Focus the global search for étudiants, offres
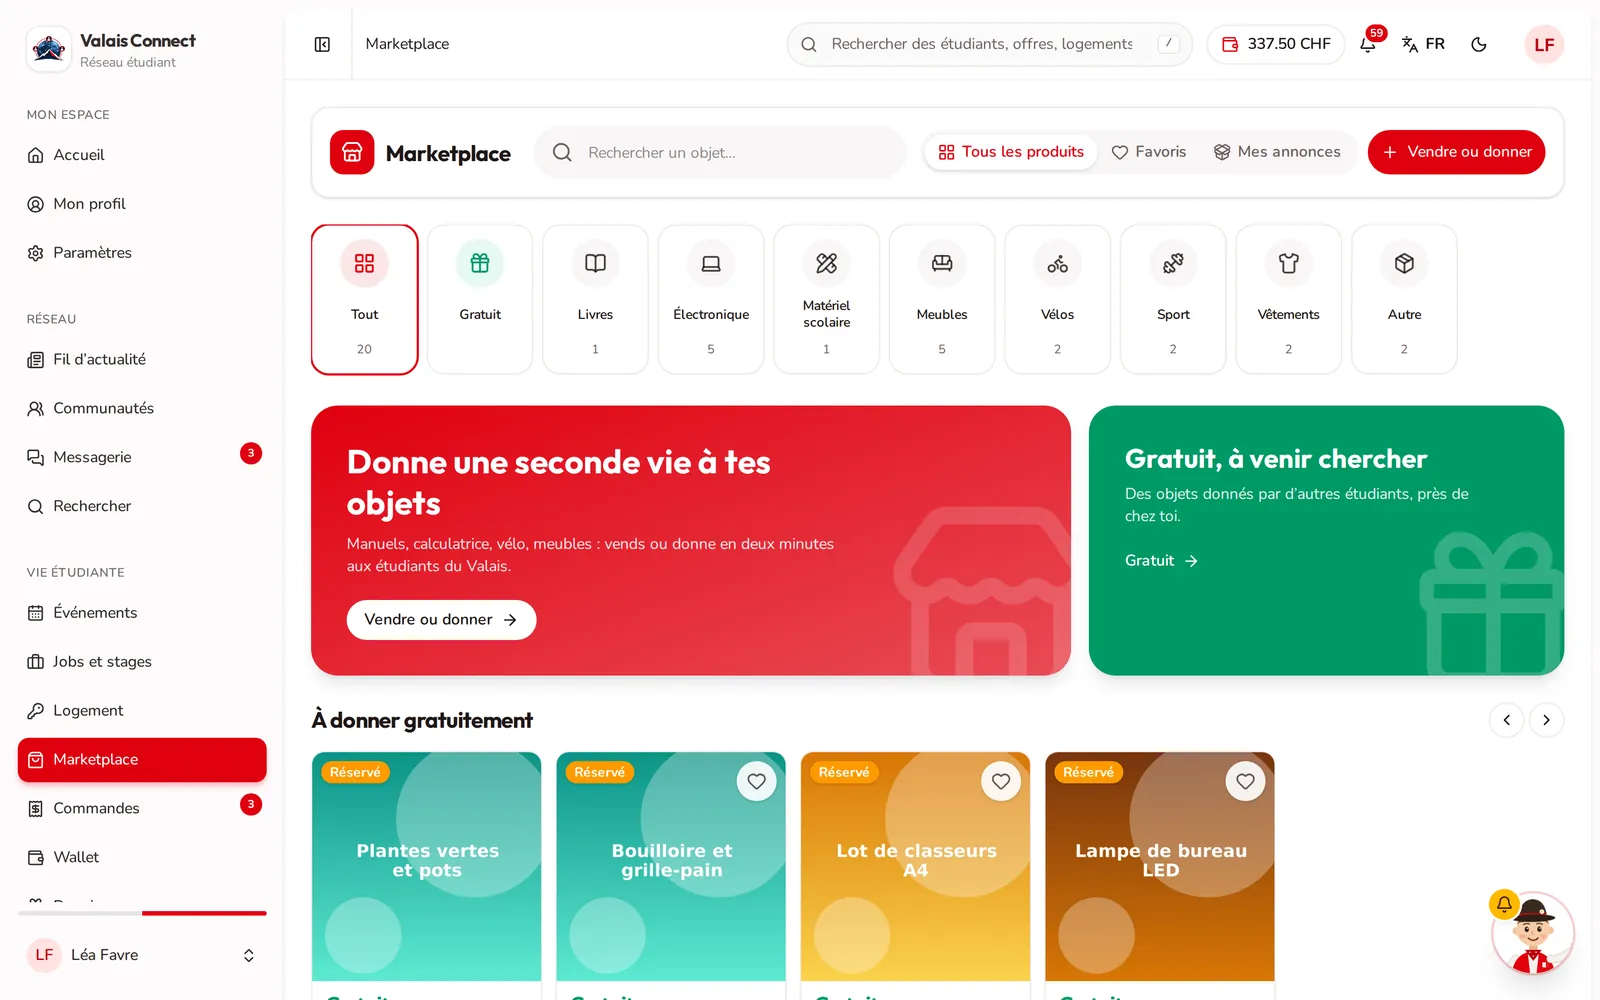 (990, 44)
